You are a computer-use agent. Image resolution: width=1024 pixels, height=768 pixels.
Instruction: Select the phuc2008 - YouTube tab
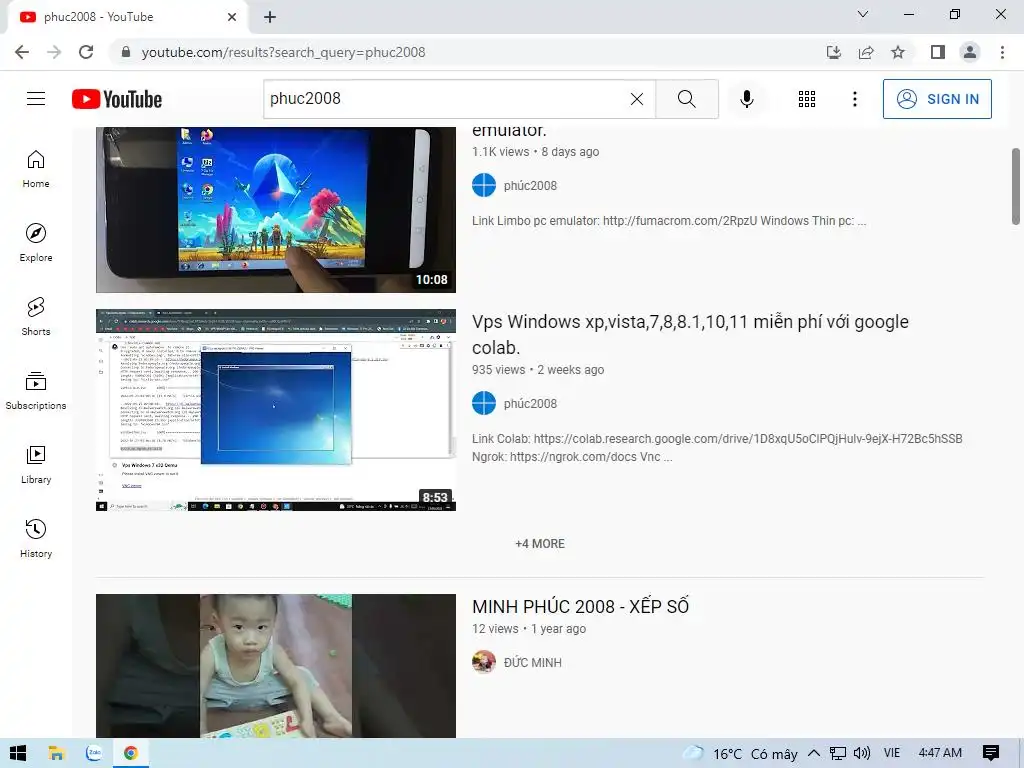point(127,17)
